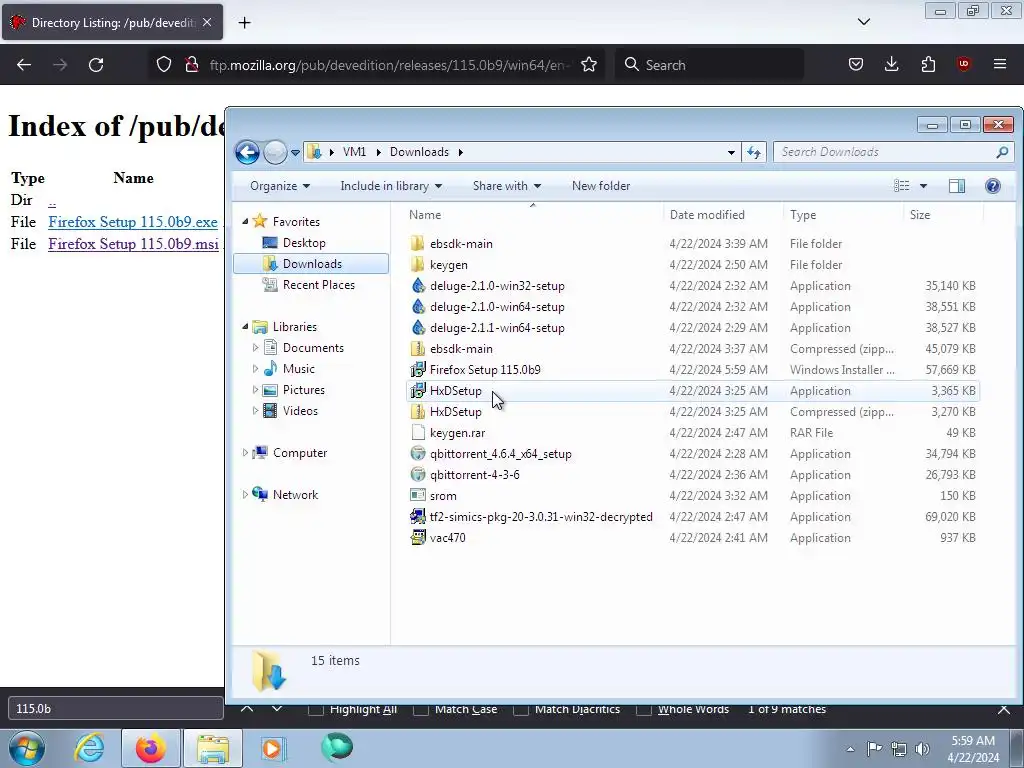Viewport: 1024px width, 768px height.
Task: Reload the Firefox page
Action: coord(96,65)
